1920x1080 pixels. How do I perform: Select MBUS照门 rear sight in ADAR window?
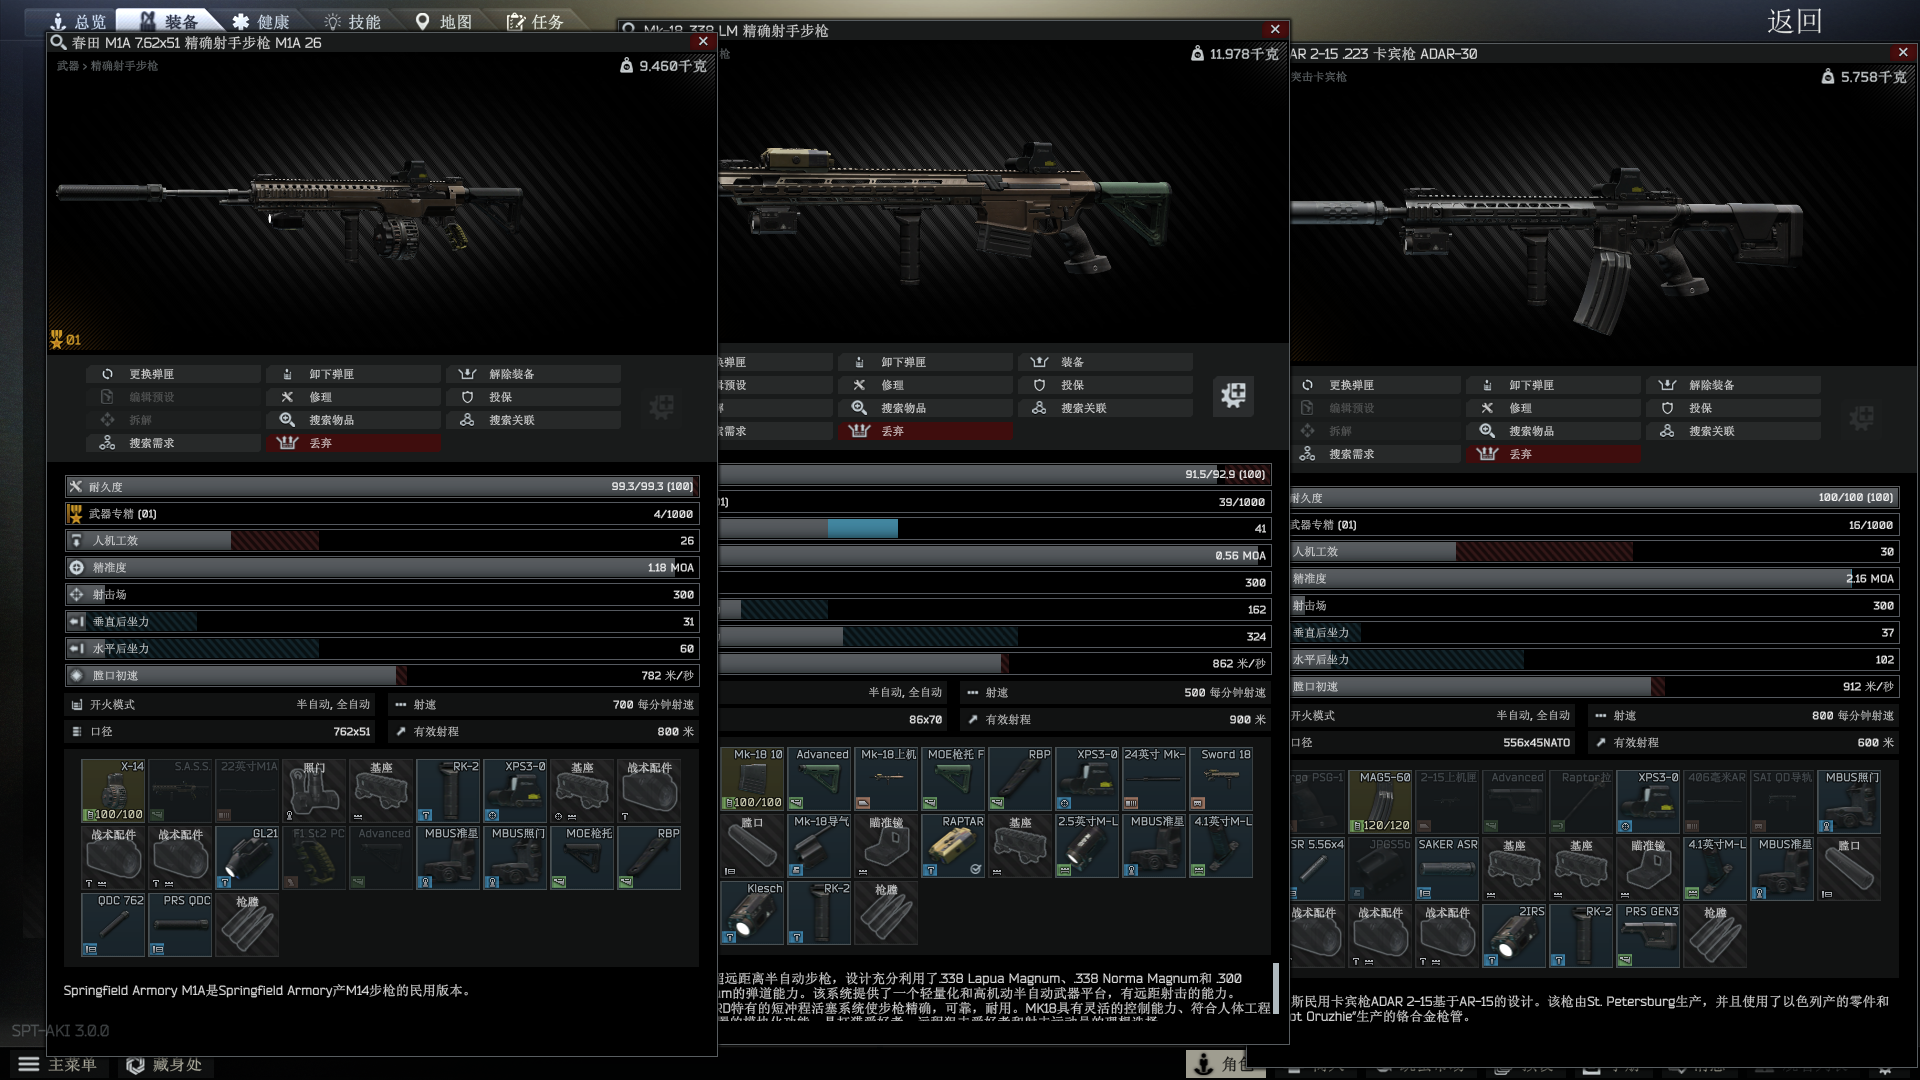click(1849, 802)
